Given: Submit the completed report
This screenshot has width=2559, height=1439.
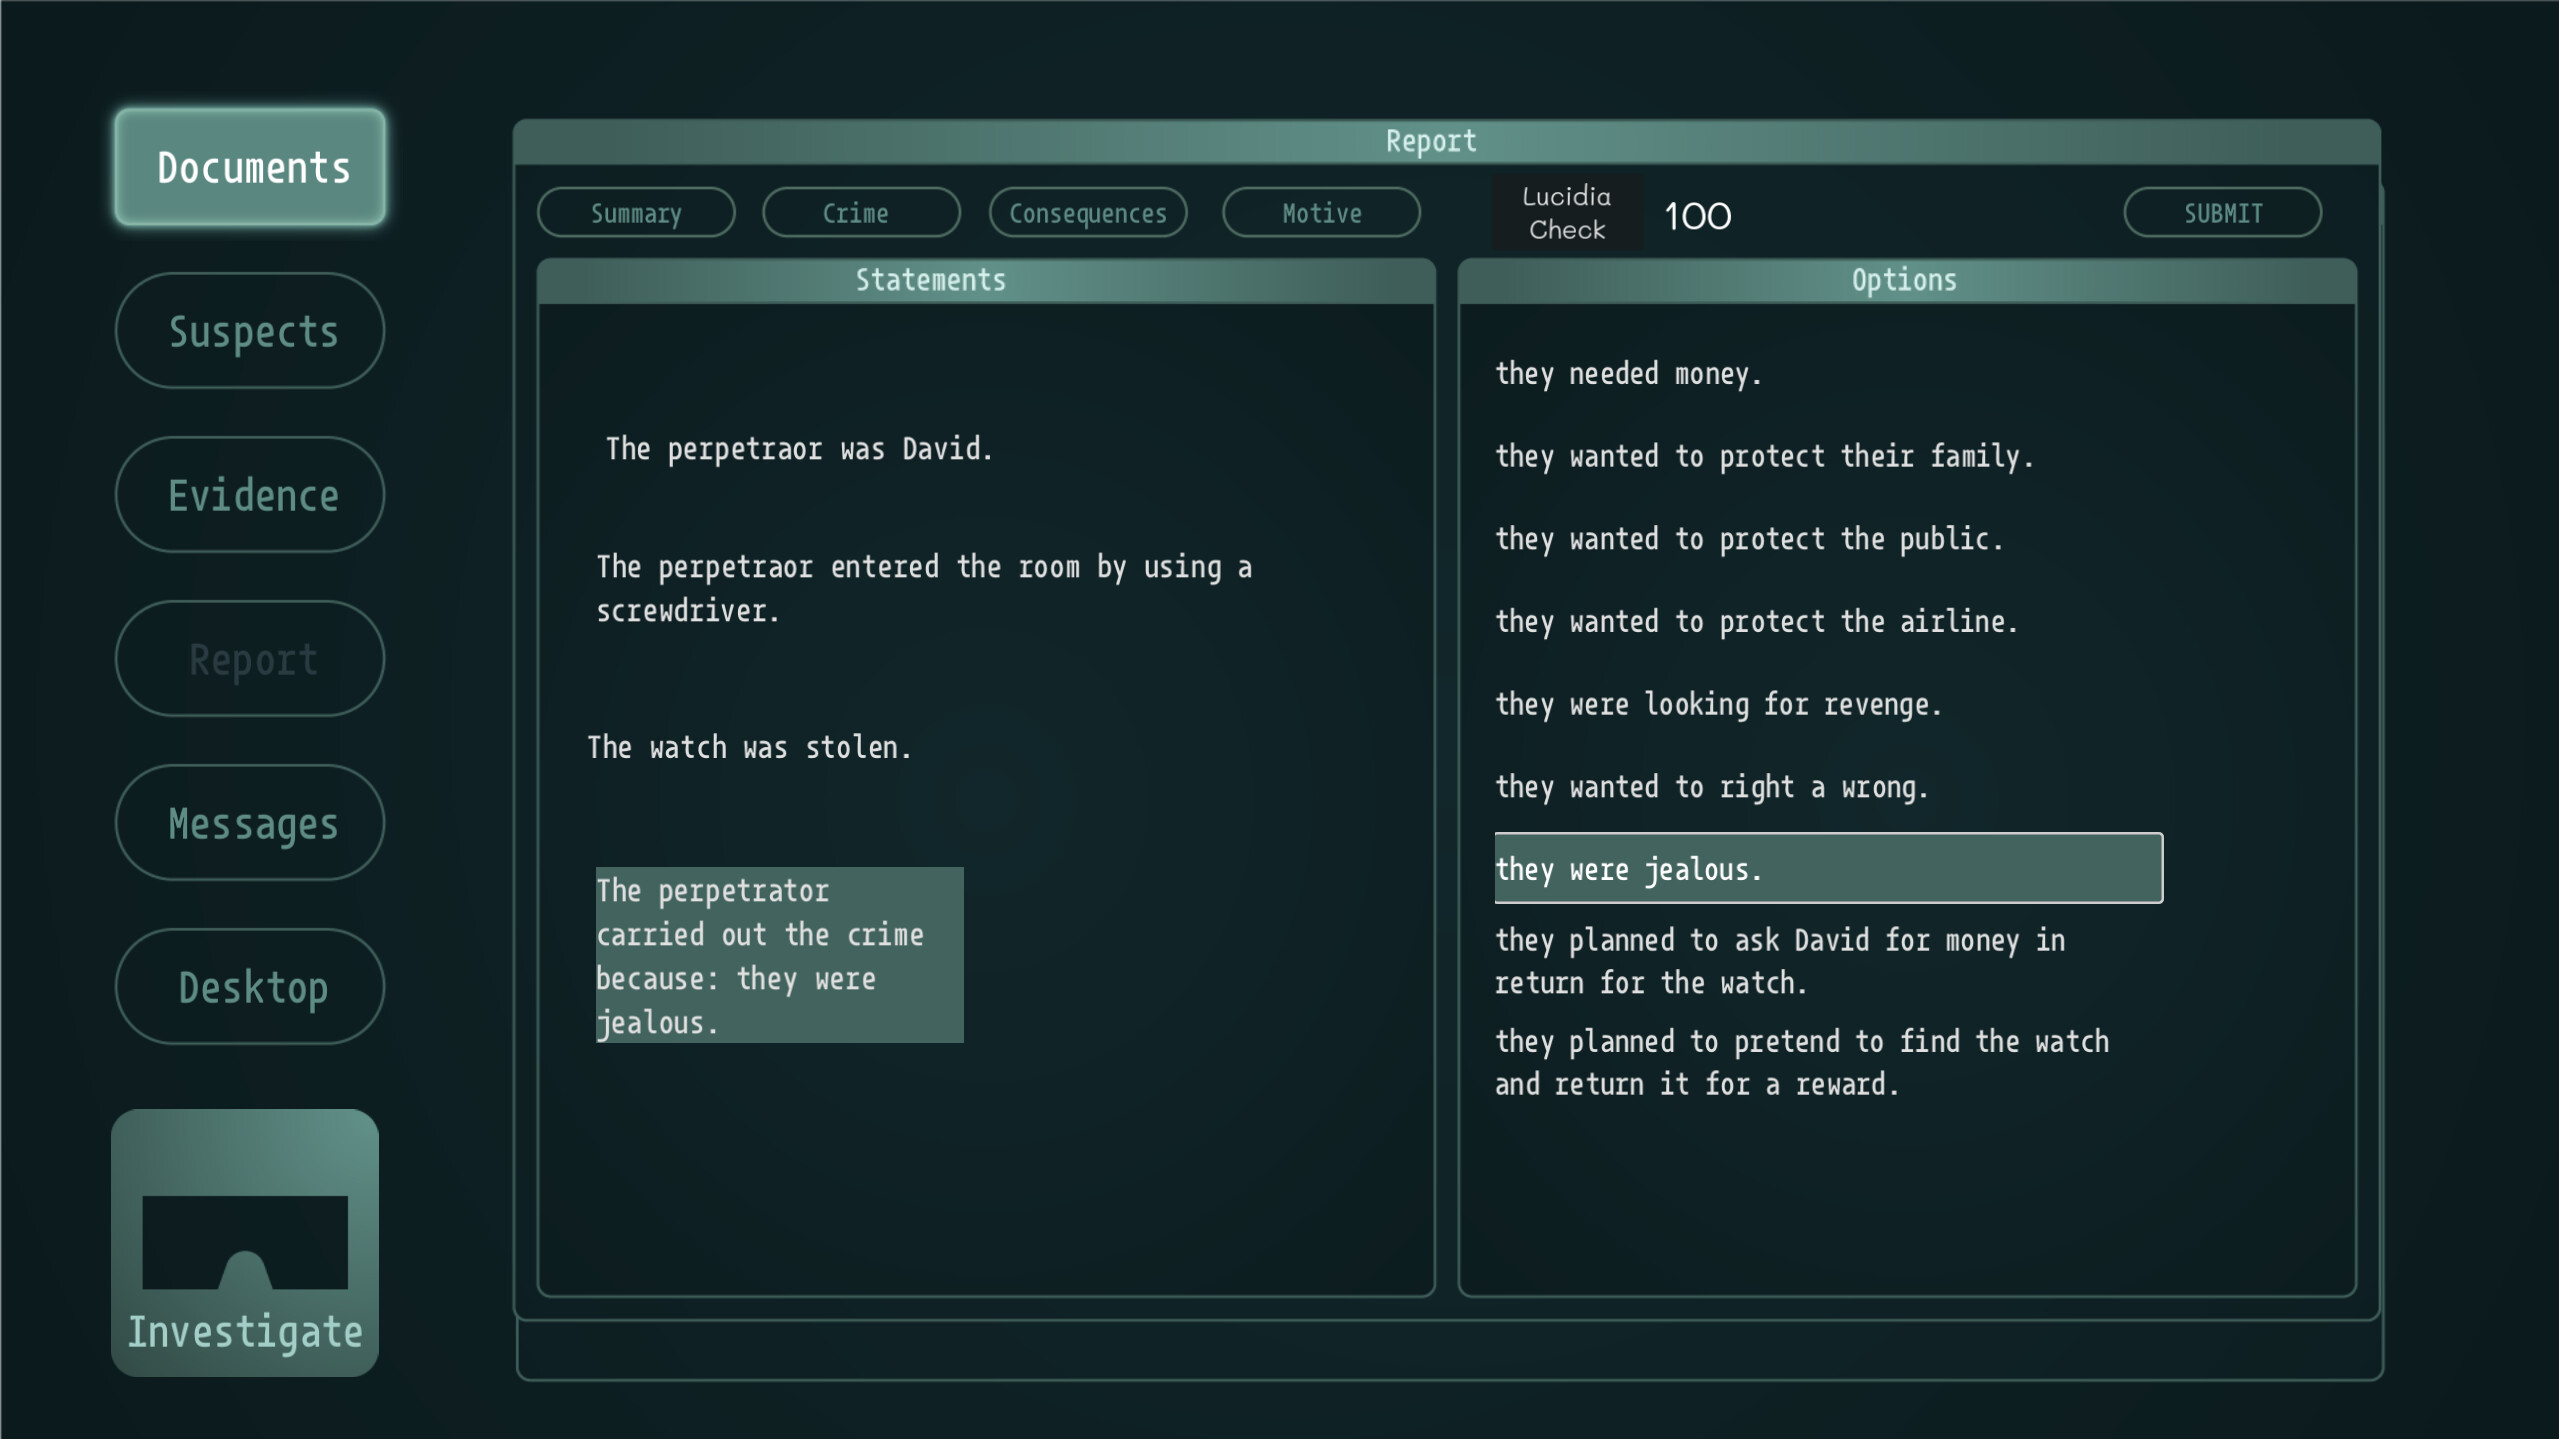Looking at the screenshot, I should (x=2222, y=212).
